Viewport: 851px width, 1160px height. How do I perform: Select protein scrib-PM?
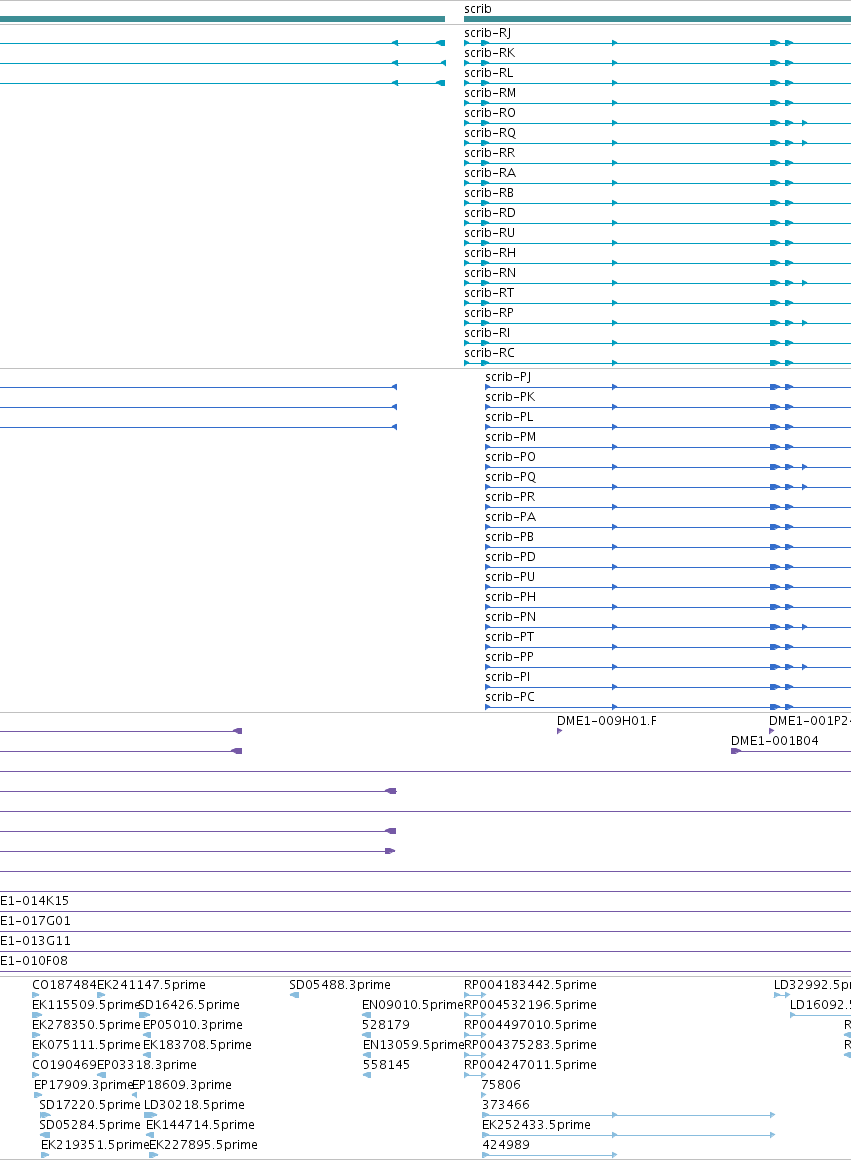point(511,436)
